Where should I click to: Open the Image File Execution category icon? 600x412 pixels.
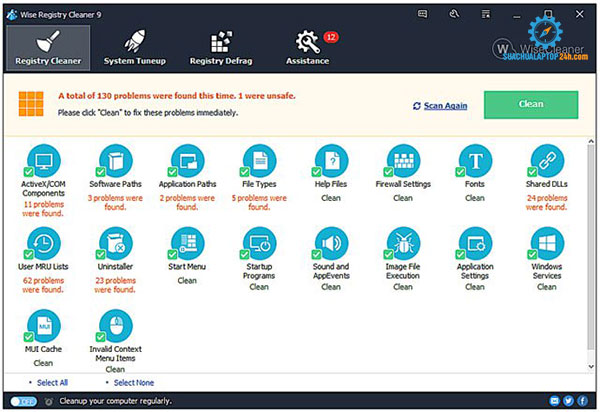404,243
